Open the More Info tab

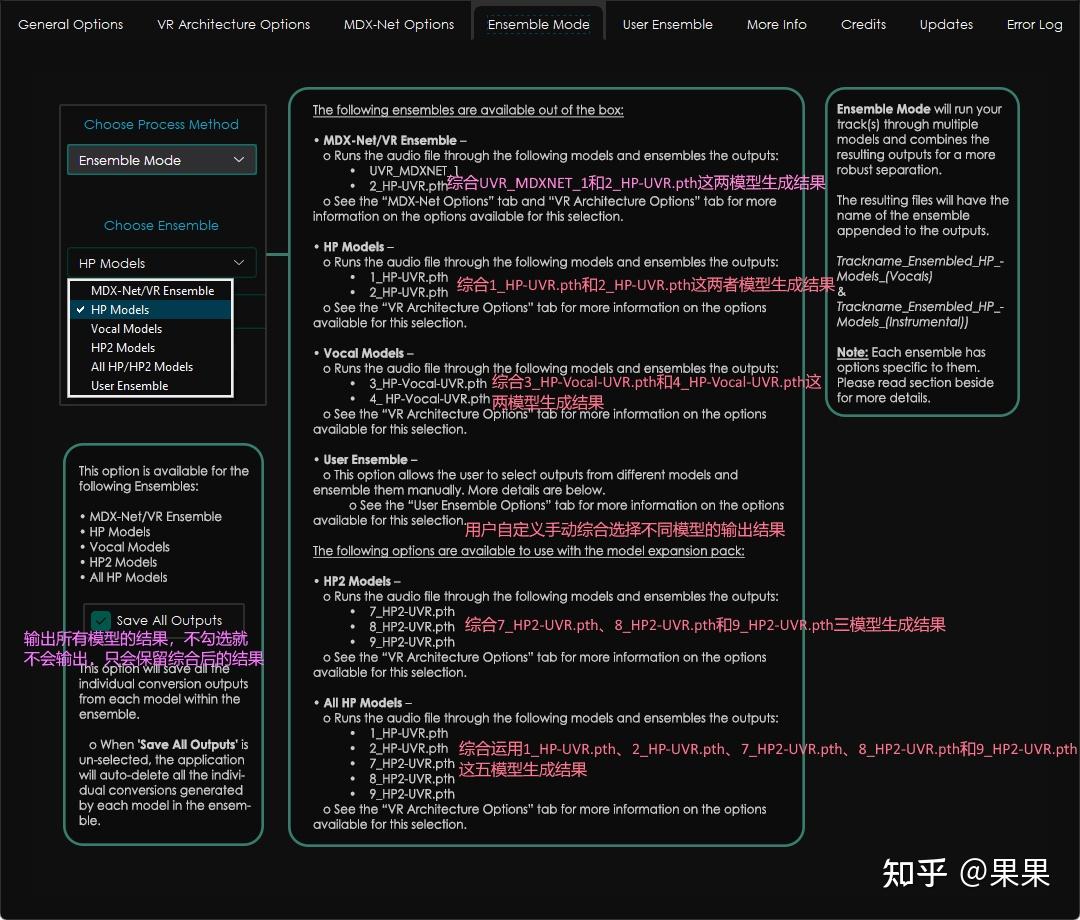776,24
